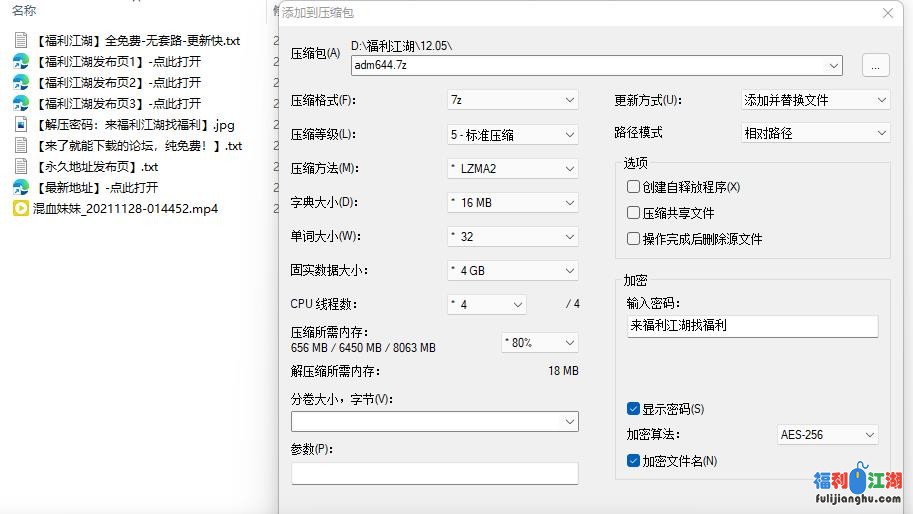Click the Edge icon for 最新地址 shortcut
The image size is (913, 514).
(20, 188)
